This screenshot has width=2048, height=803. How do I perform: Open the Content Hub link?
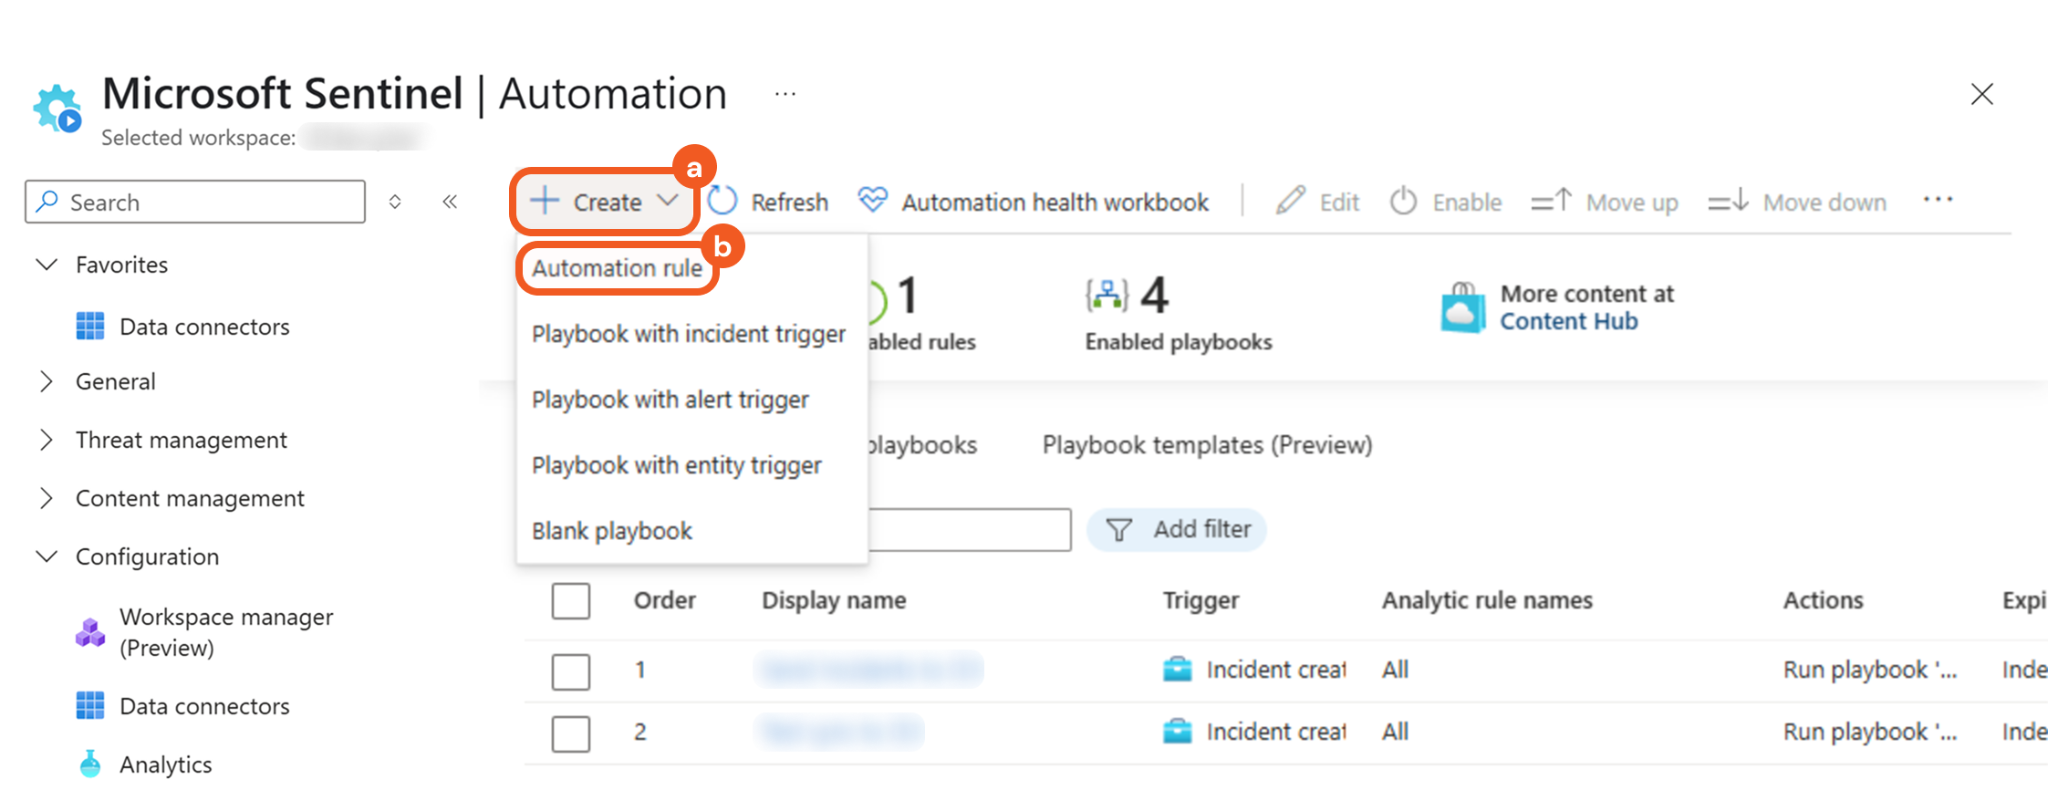(1568, 321)
